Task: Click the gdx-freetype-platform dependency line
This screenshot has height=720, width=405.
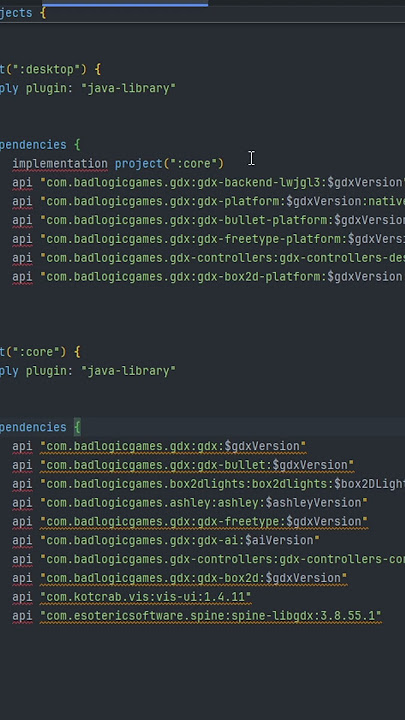Action: coord(208,239)
